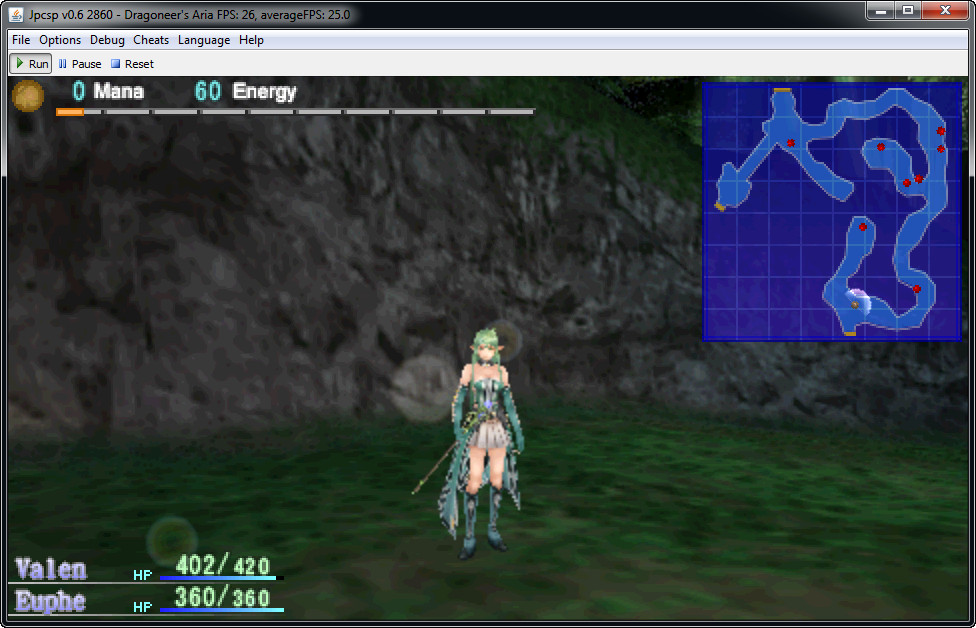Image resolution: width=976 pixels, height=628 pixels.
Task: Click the "0 Mana" counter text
Action: (108, 91)
